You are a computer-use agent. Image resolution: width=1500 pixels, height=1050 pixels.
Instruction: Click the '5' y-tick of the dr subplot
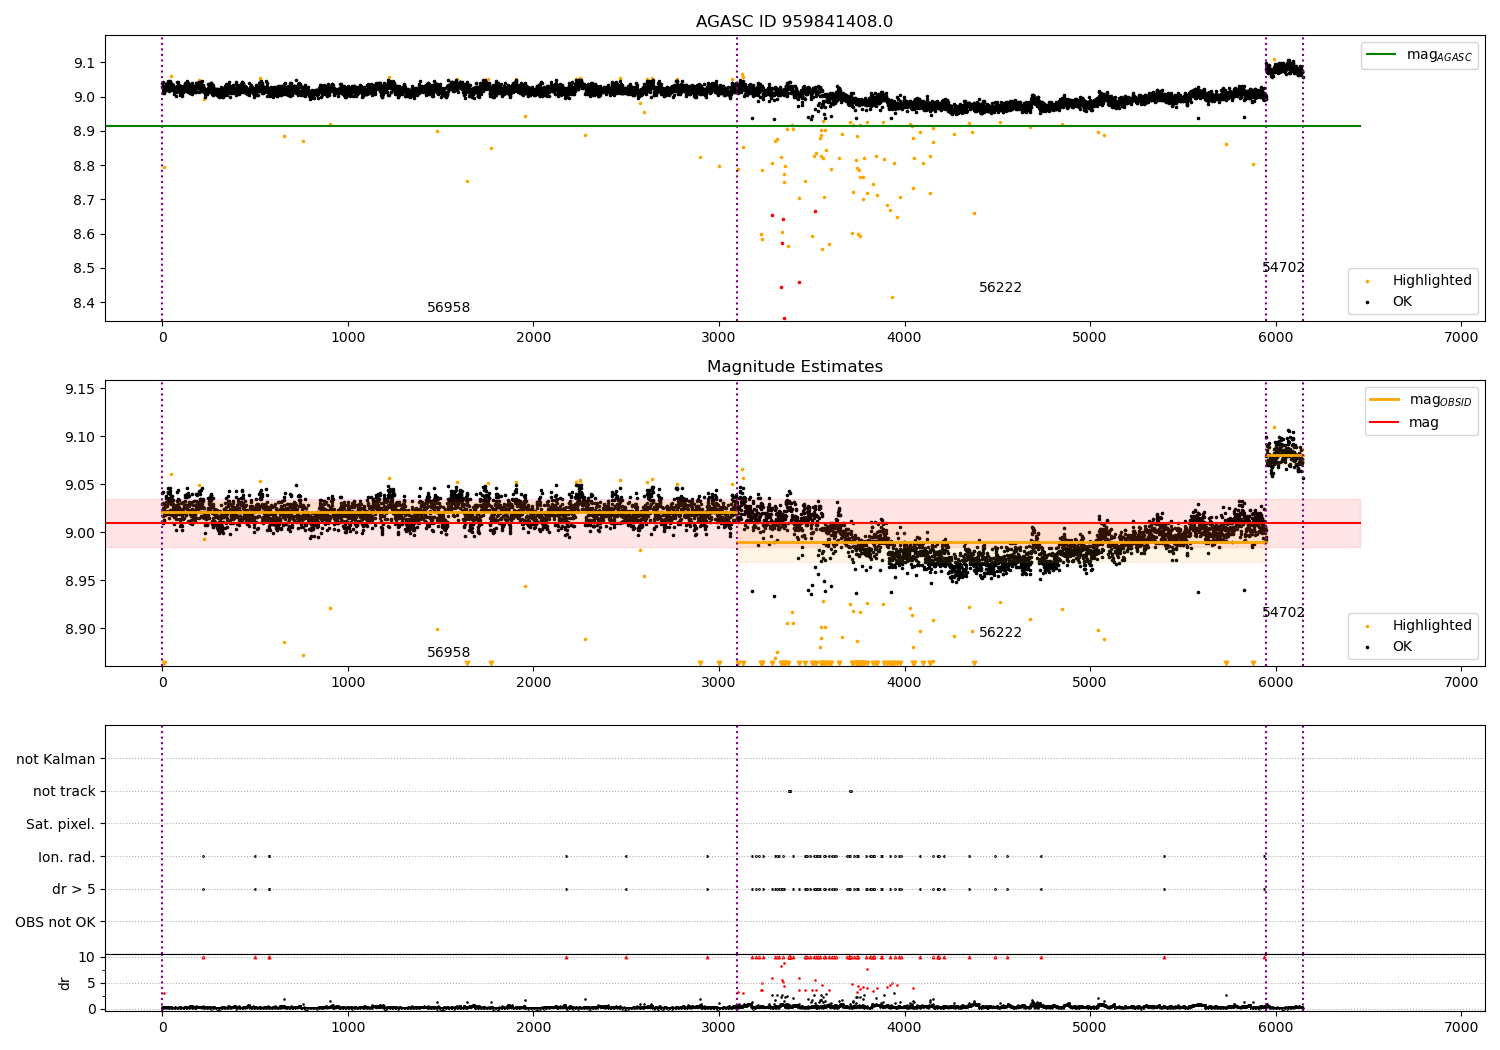(x=91, y=983)
